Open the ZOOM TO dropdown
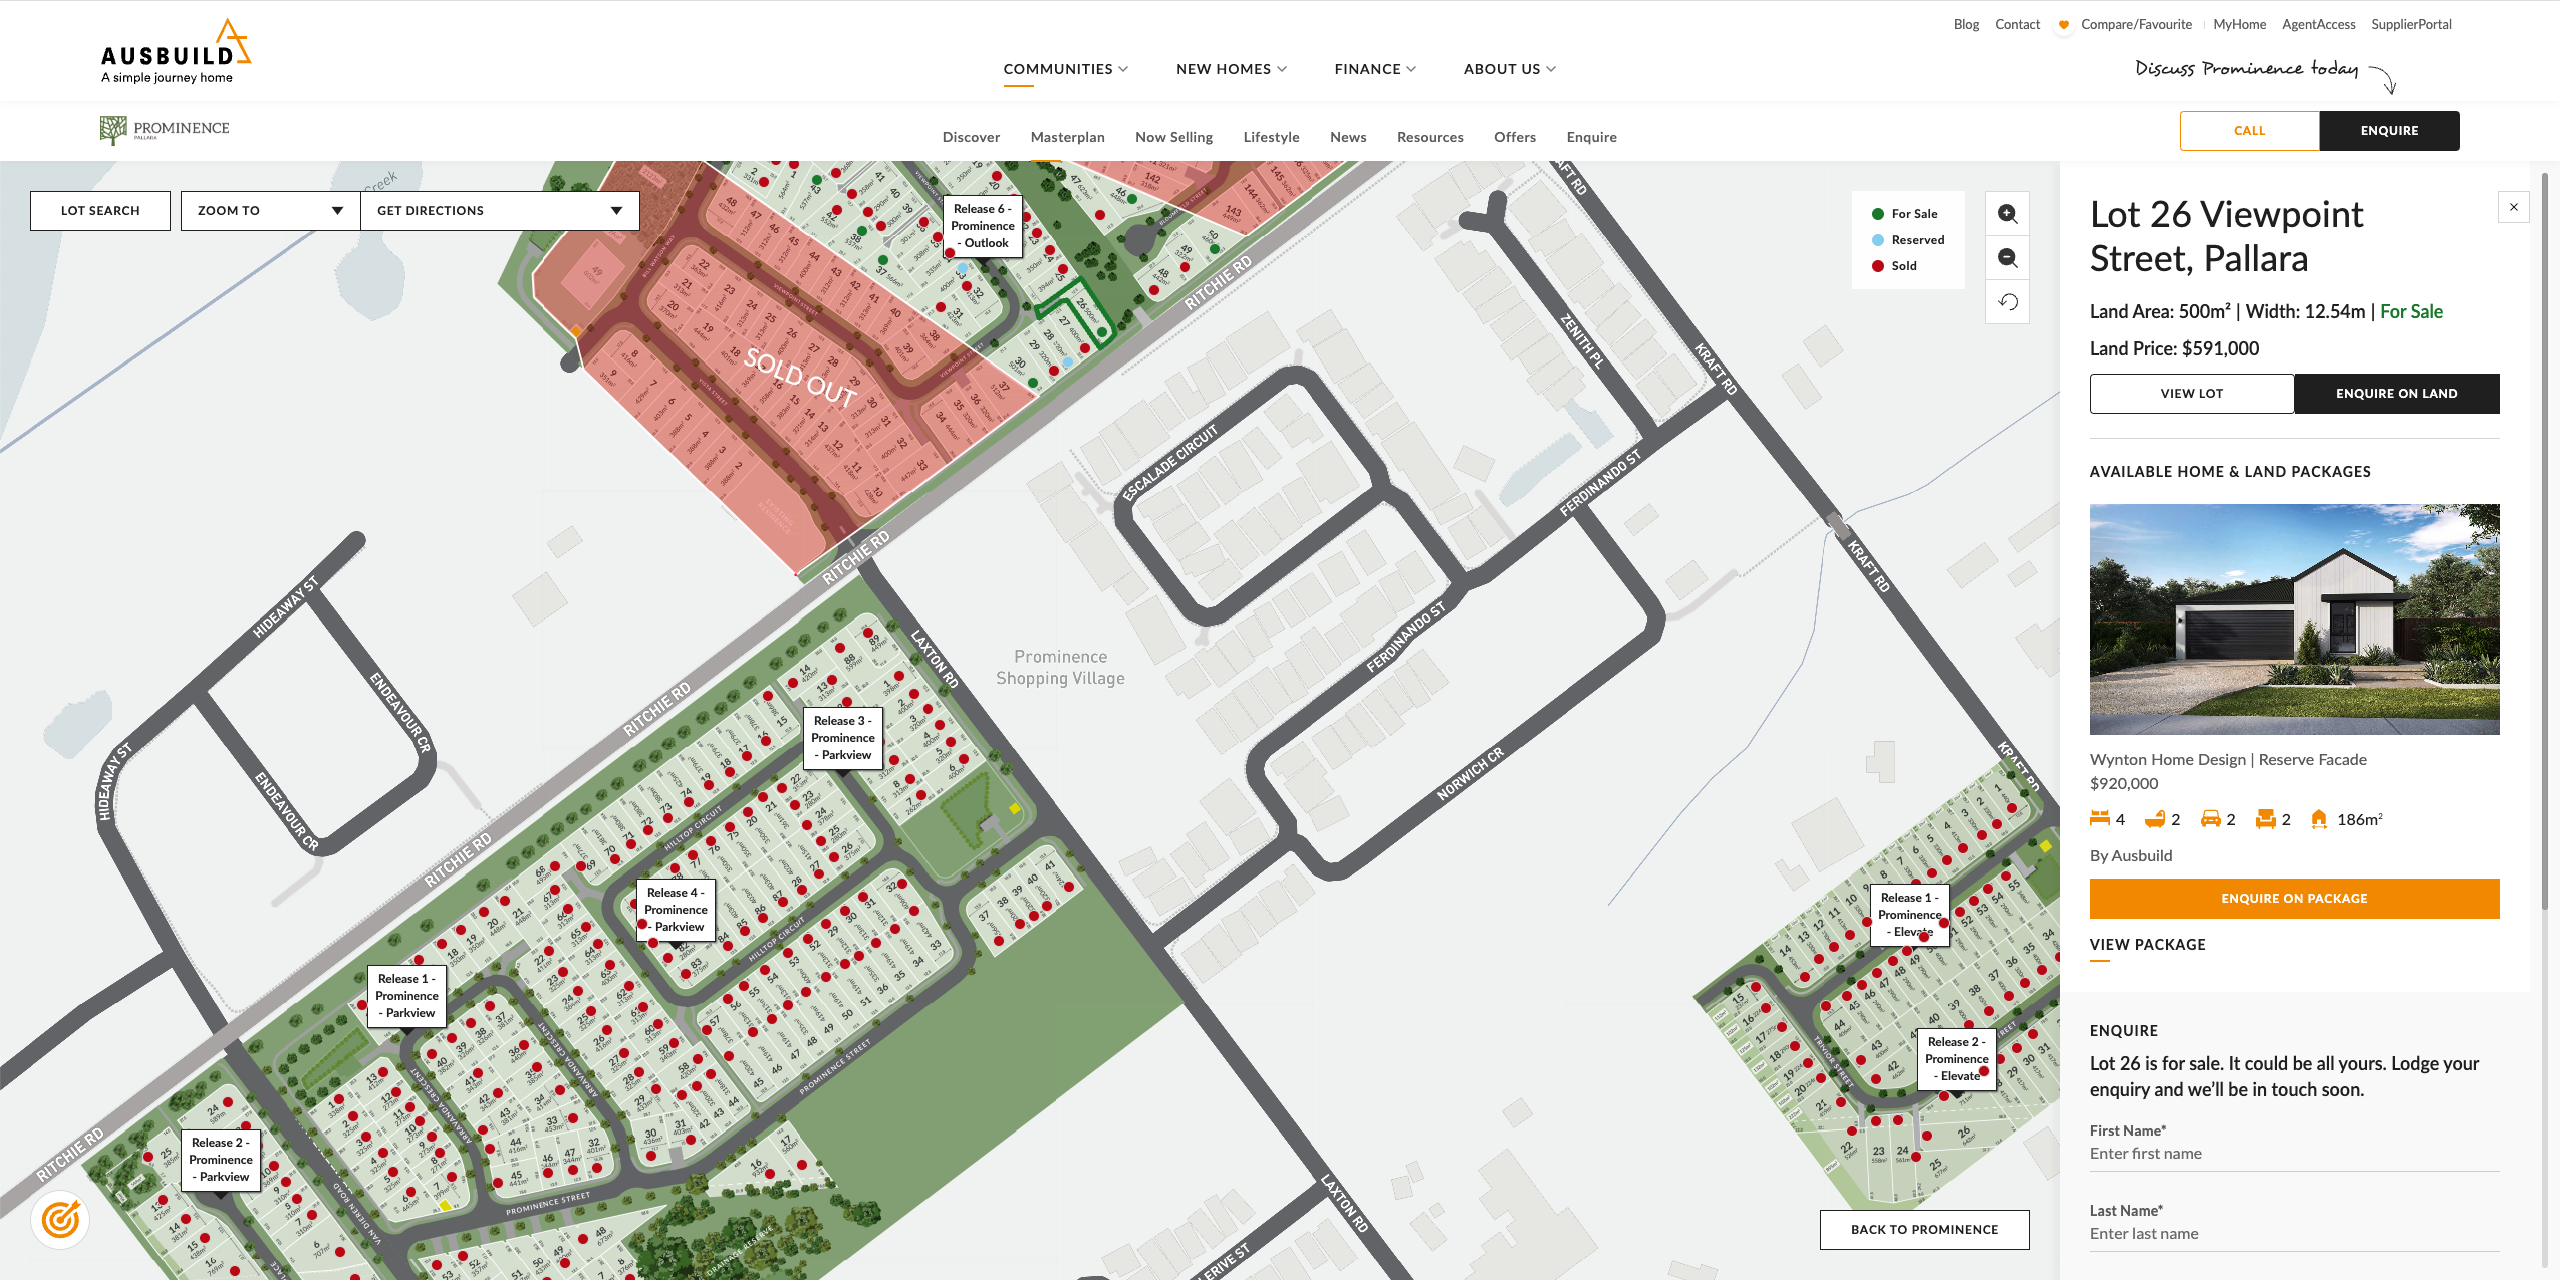 (x=270, y=211)
